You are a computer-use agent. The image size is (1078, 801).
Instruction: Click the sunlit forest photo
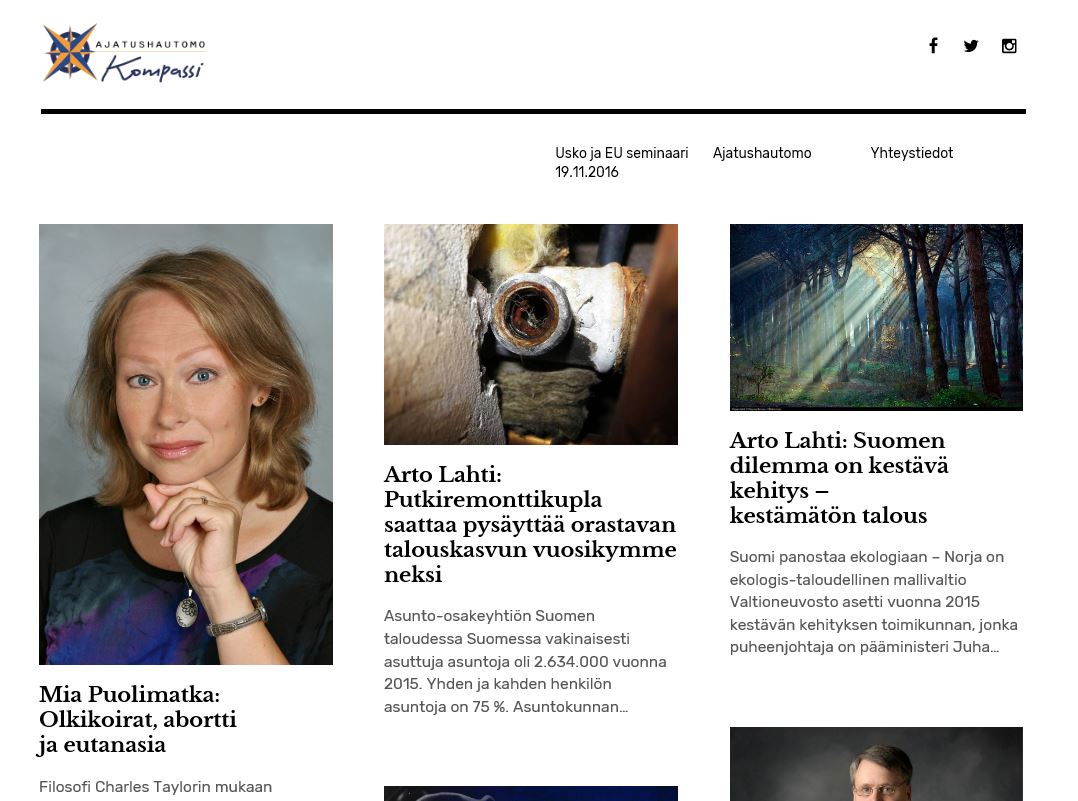876,318
